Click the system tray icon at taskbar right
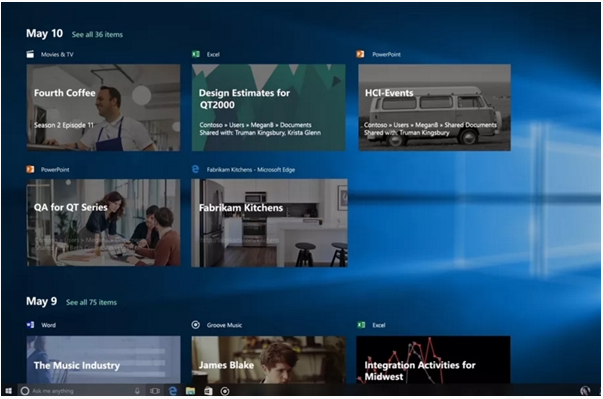The image size is (603, 399). coord(585,391)
